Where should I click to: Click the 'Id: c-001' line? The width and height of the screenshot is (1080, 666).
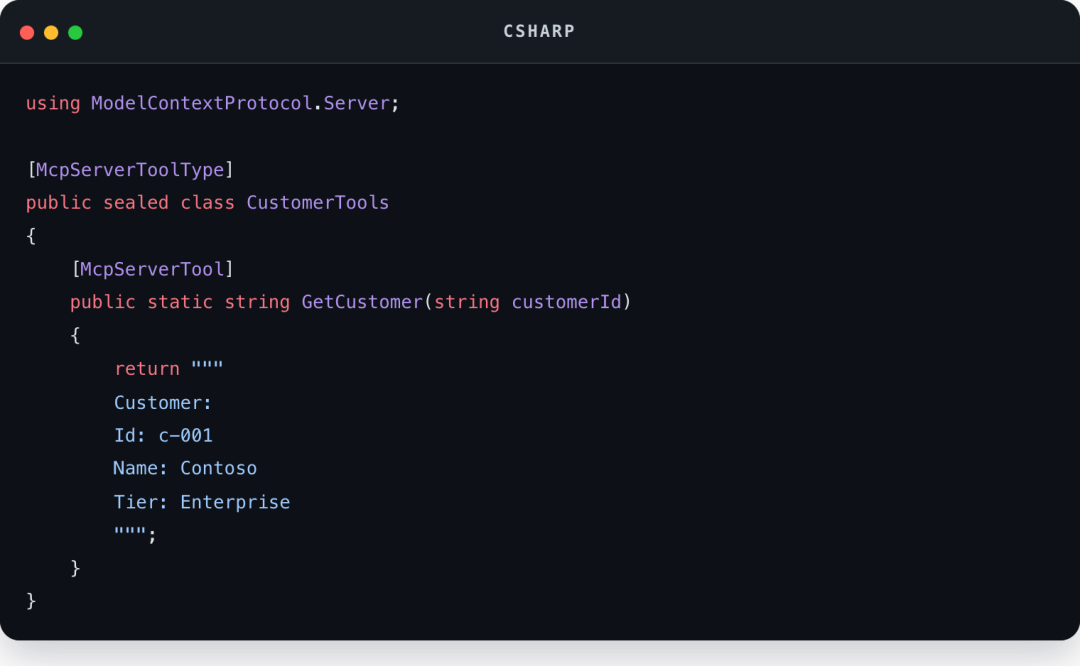(x=163, y=435)
